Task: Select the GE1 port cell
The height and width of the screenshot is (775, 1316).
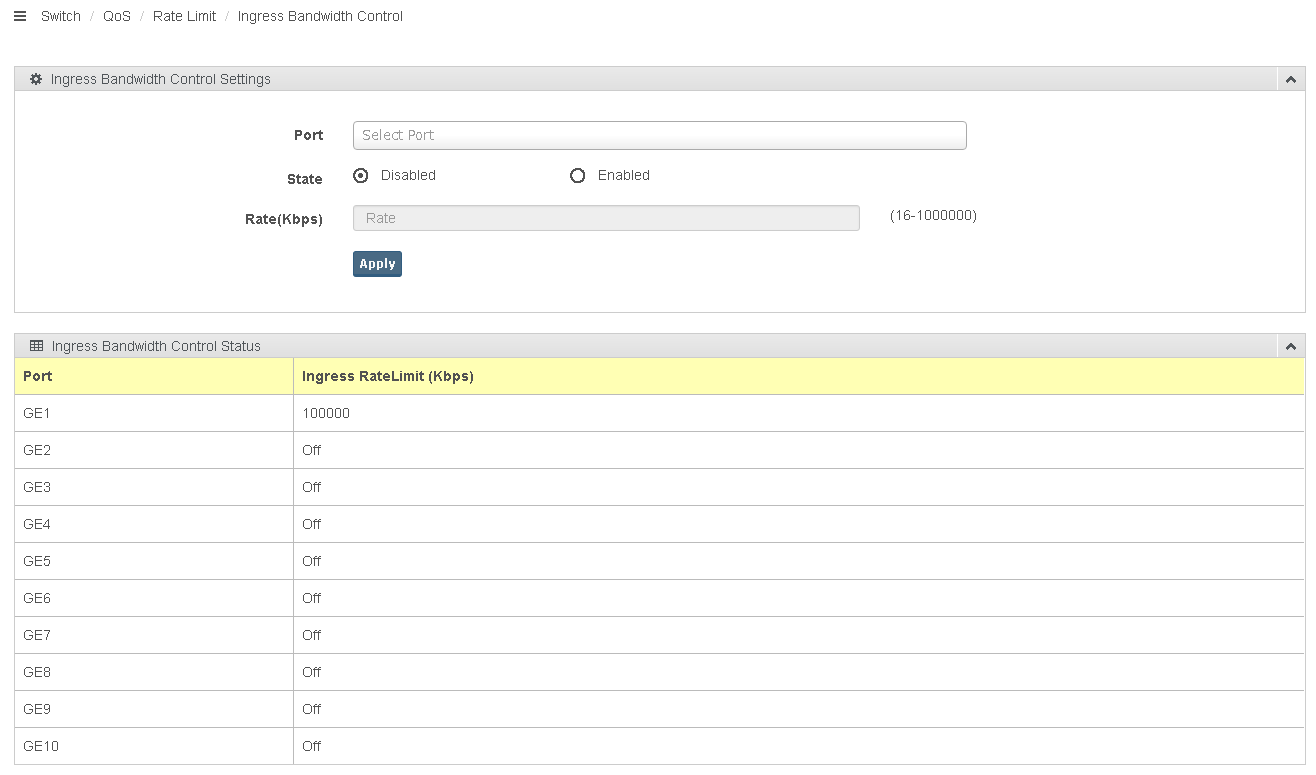Action: pyautogui.click(x=154, y=413)
